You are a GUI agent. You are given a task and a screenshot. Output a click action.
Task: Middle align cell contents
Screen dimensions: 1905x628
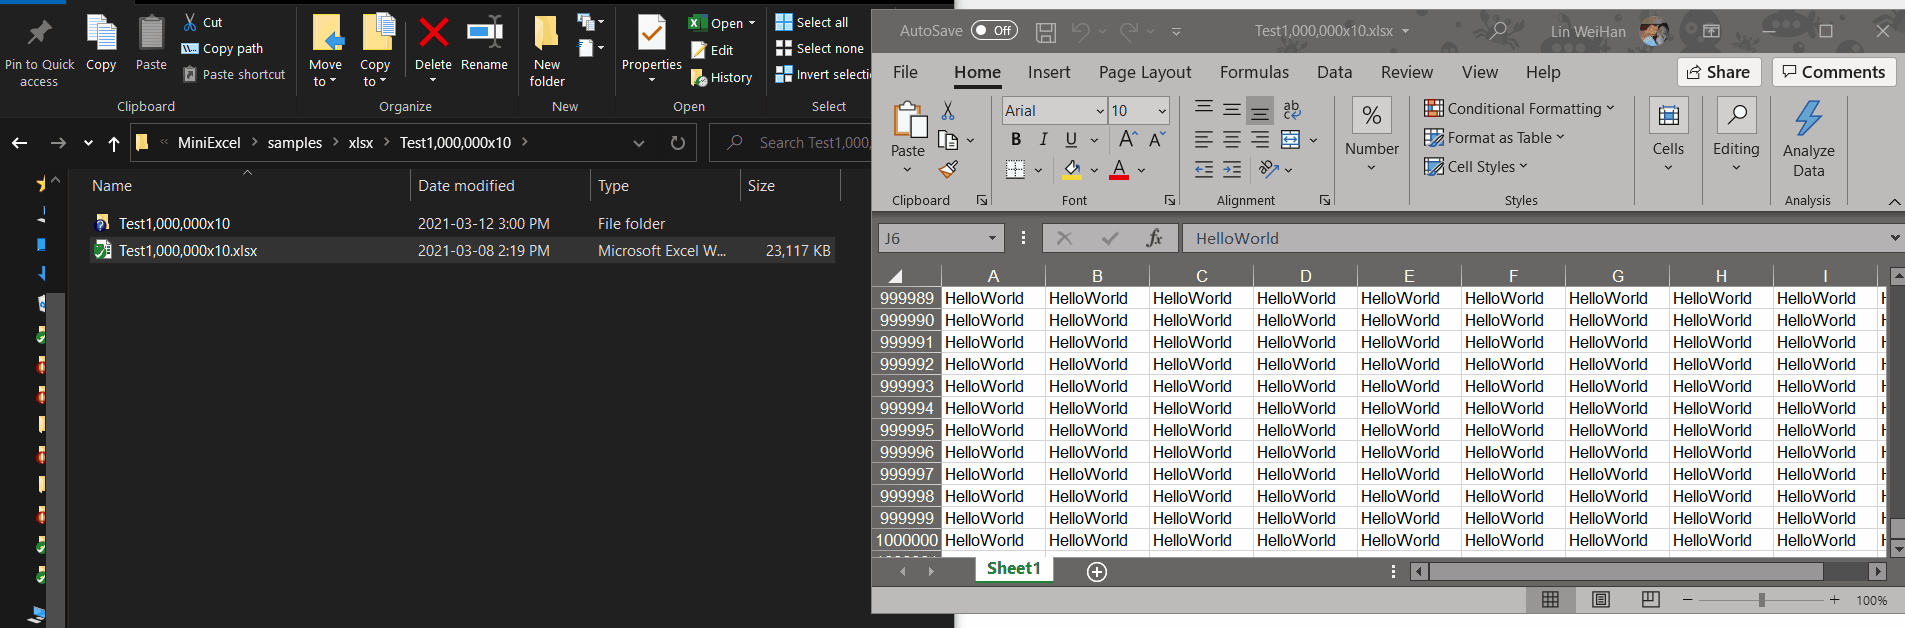[x=1232, y=110]
